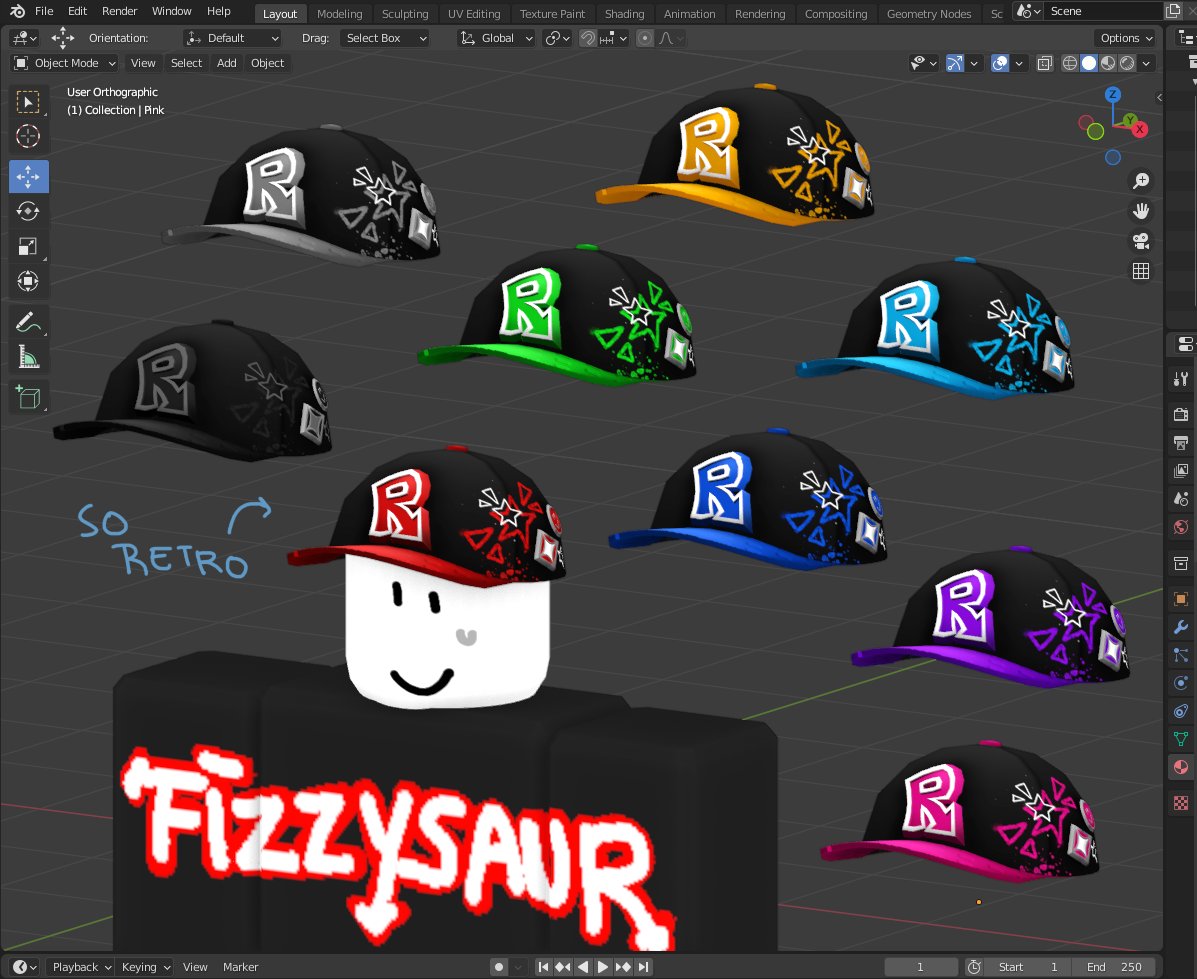Open the Global transform orientation dropdown
1197x979 pixels.
(495, 38)
